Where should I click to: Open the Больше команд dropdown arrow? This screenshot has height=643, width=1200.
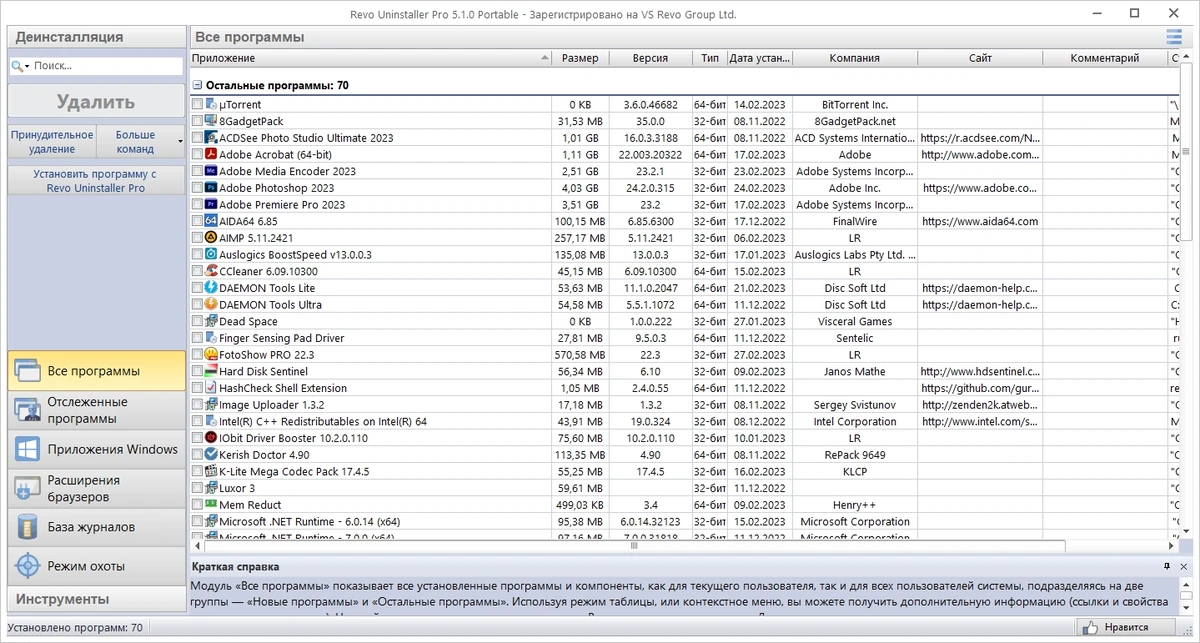point(181,142)
